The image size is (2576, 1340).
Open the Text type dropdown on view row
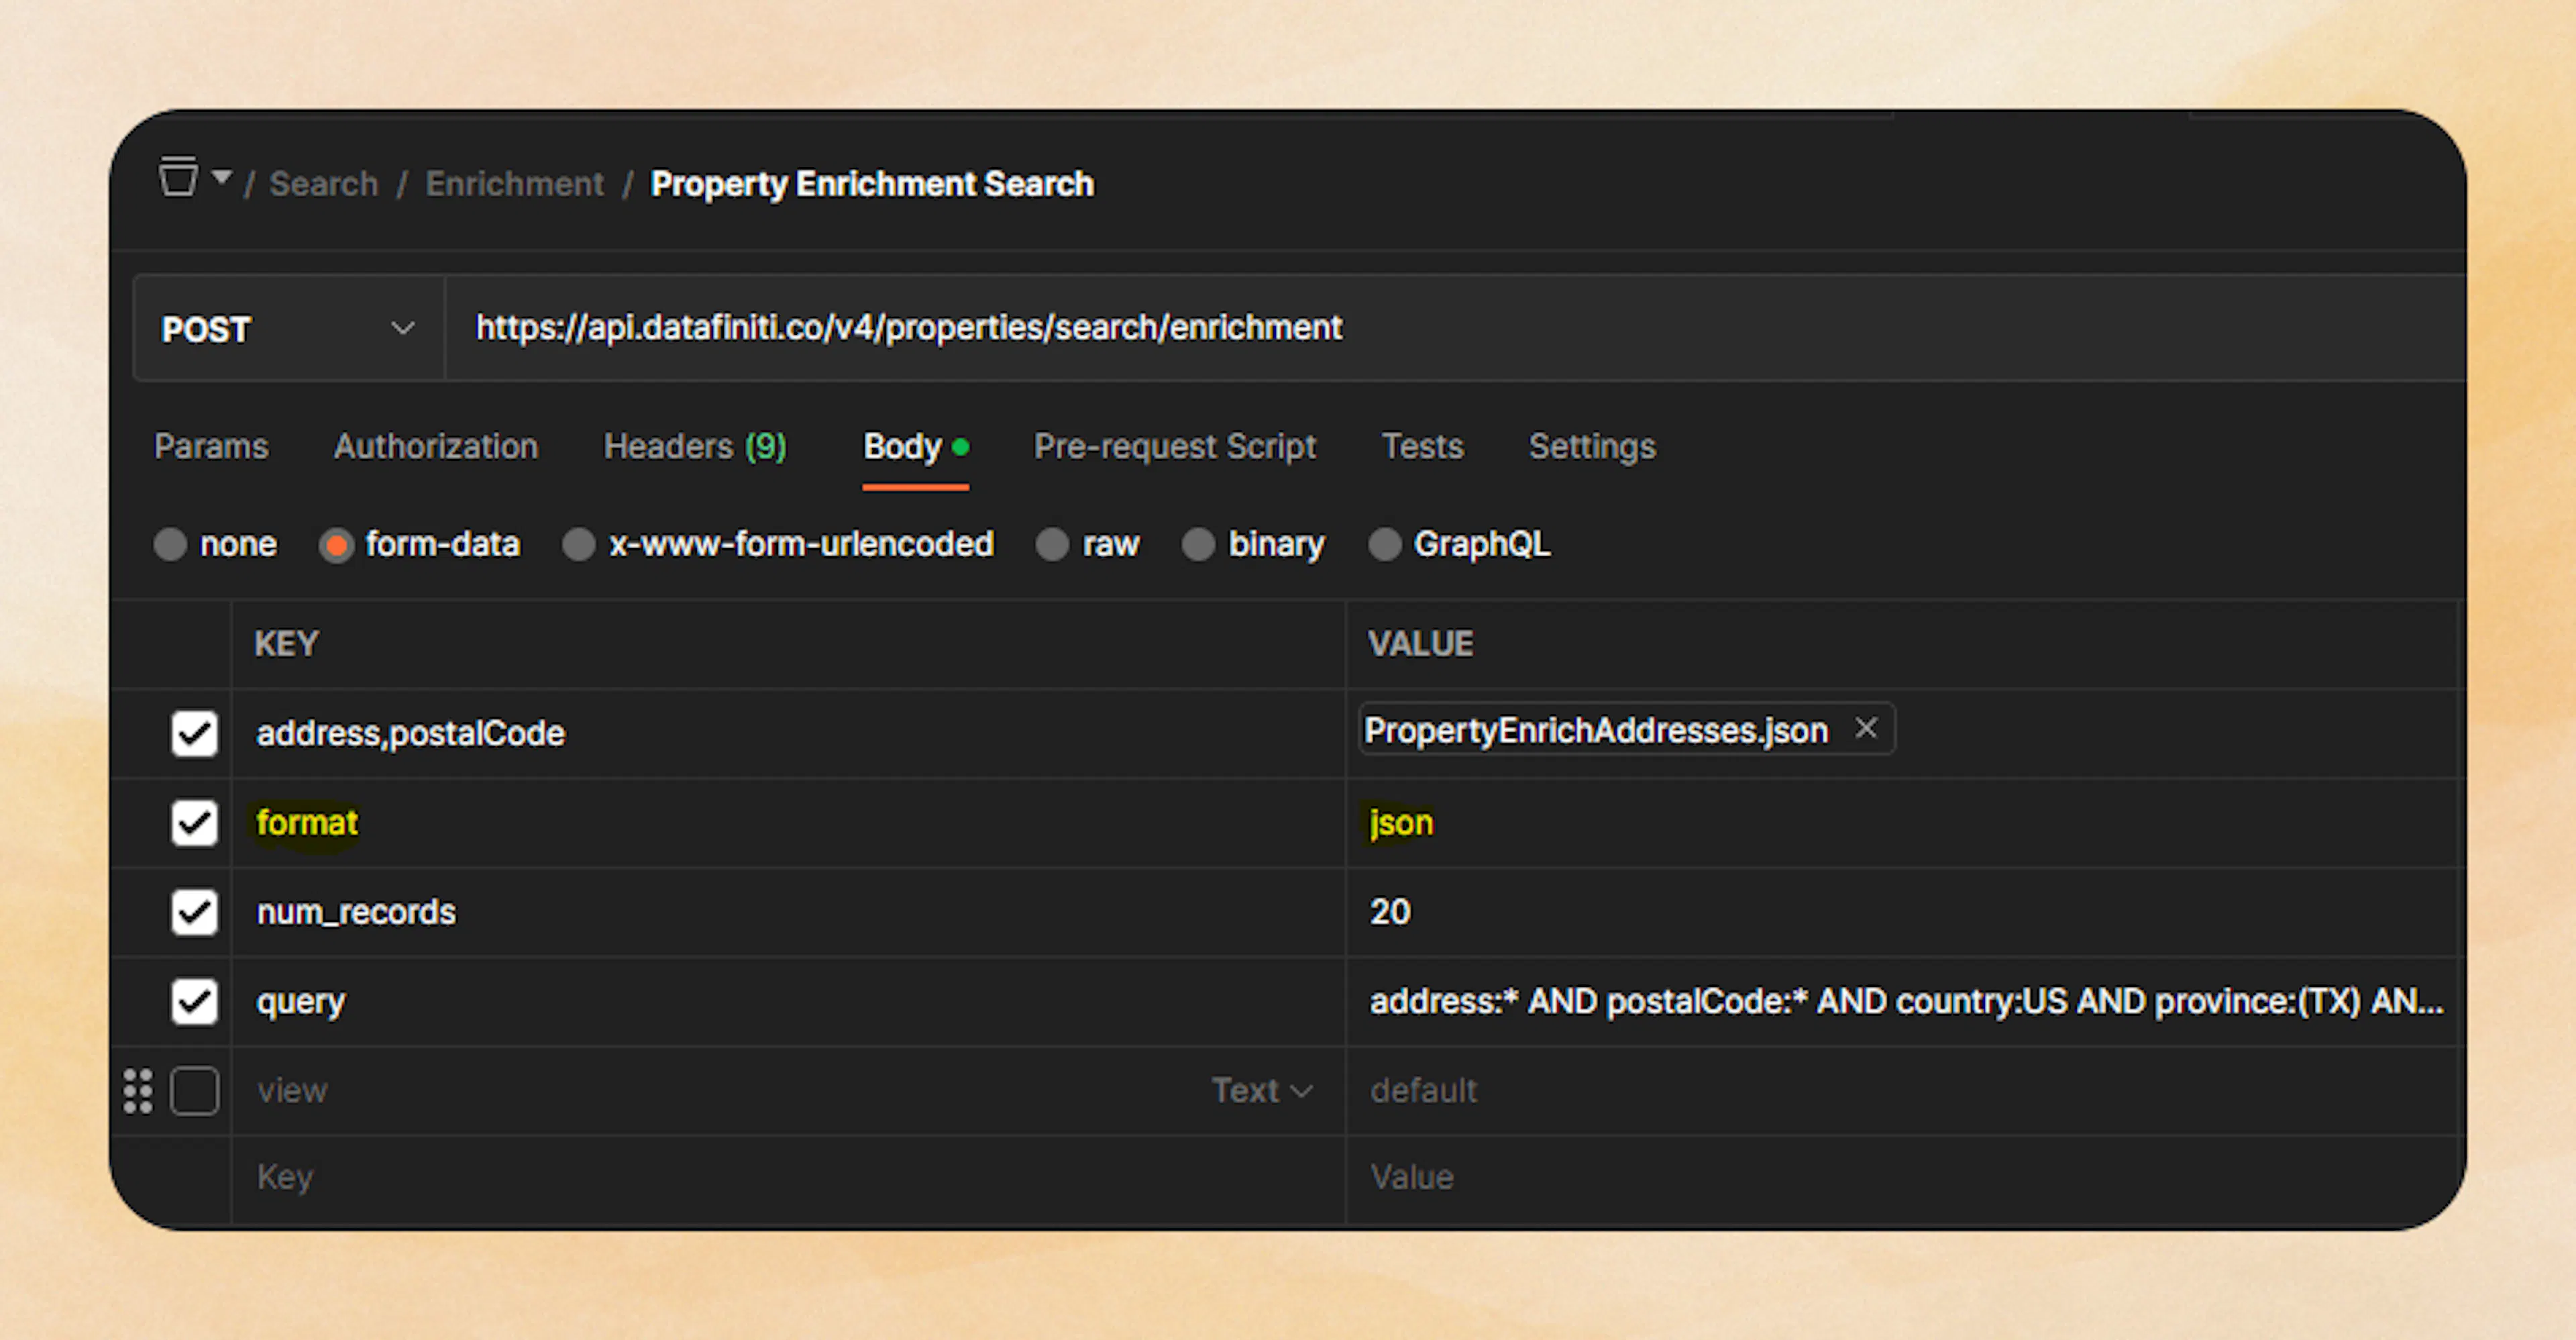tap(1262, 1090)
